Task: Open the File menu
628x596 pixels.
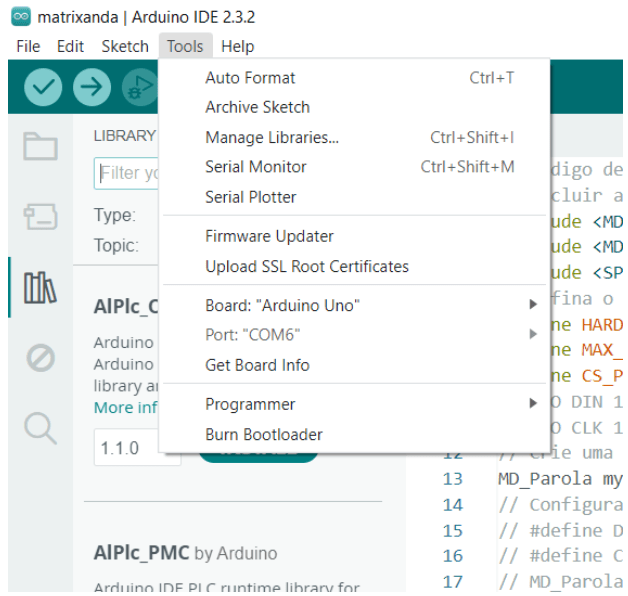Action: (x=28, y=46)
